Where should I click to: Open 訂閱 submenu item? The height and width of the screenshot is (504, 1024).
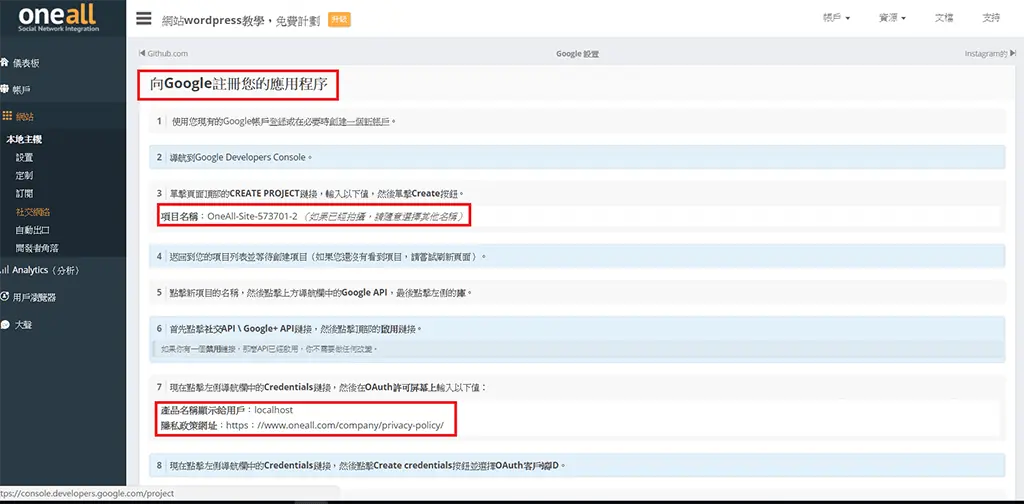tap(24, 194)
